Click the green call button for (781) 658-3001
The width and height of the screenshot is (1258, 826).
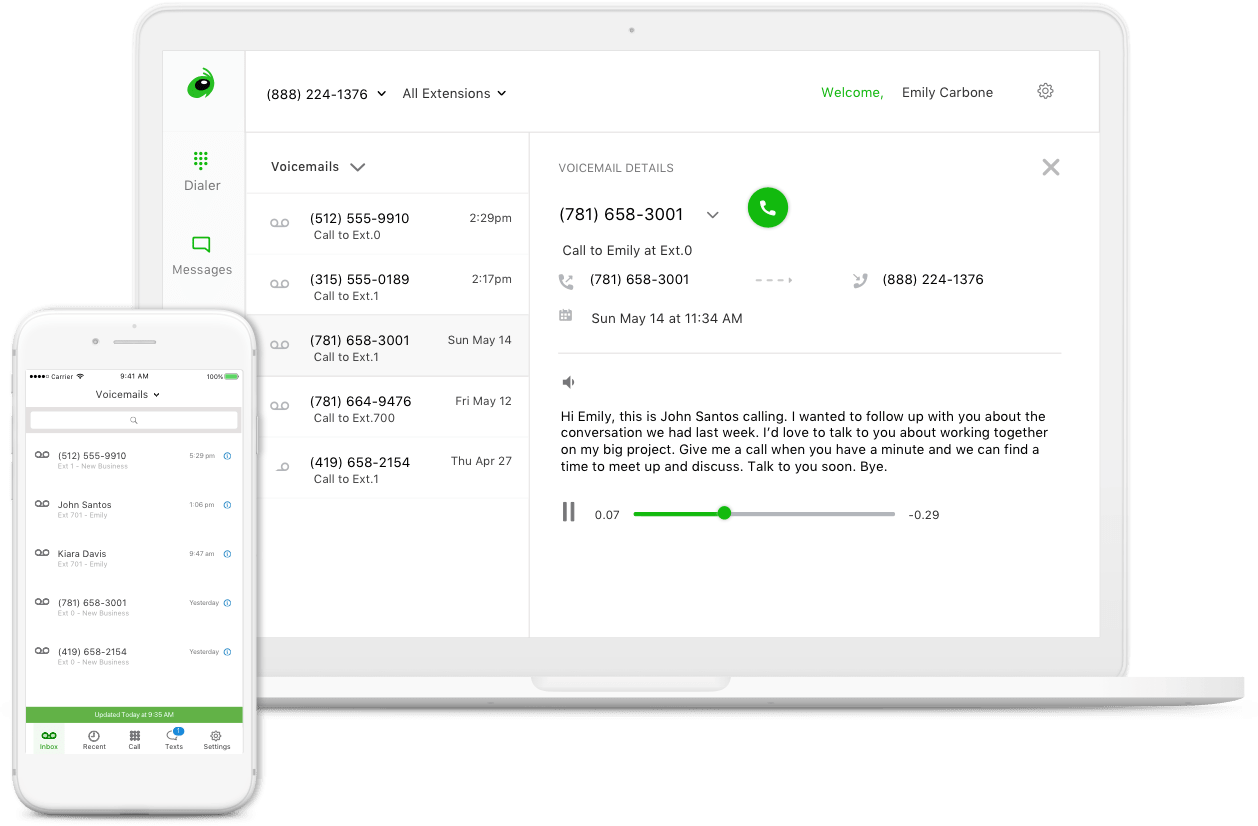[x=767, y=208]
